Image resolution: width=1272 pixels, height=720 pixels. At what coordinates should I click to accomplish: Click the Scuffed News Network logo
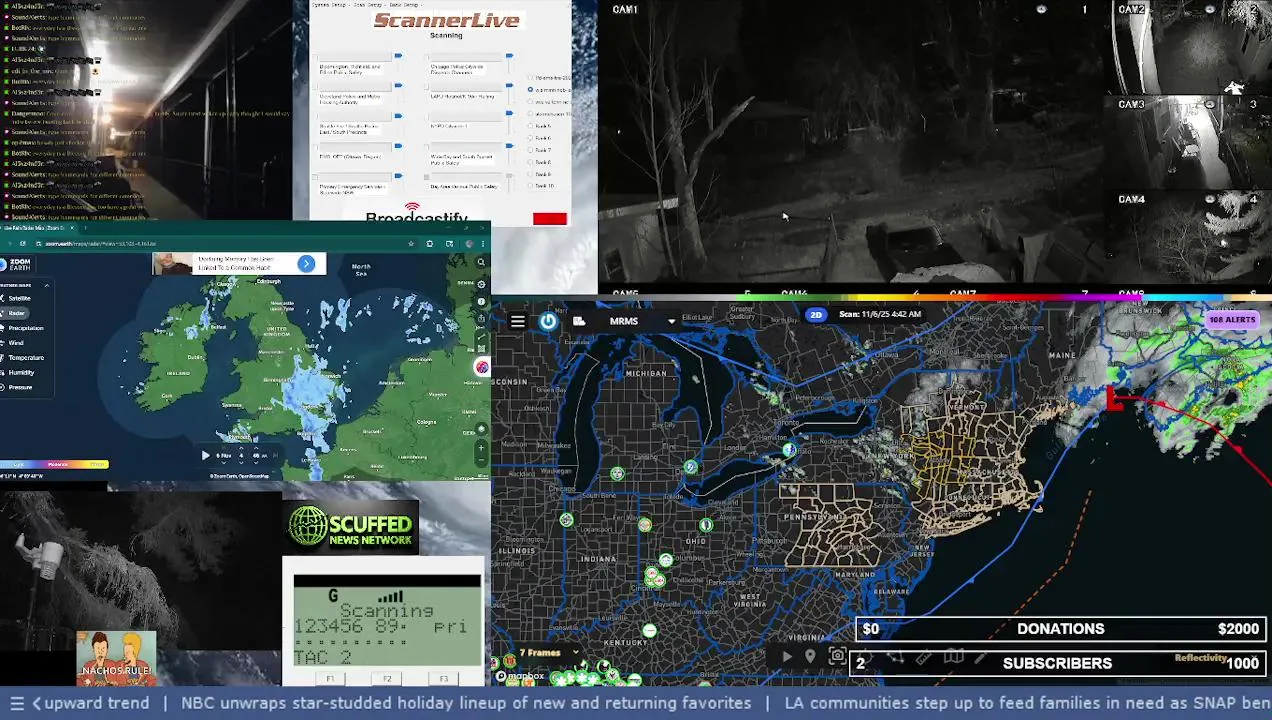pos(351,528)
